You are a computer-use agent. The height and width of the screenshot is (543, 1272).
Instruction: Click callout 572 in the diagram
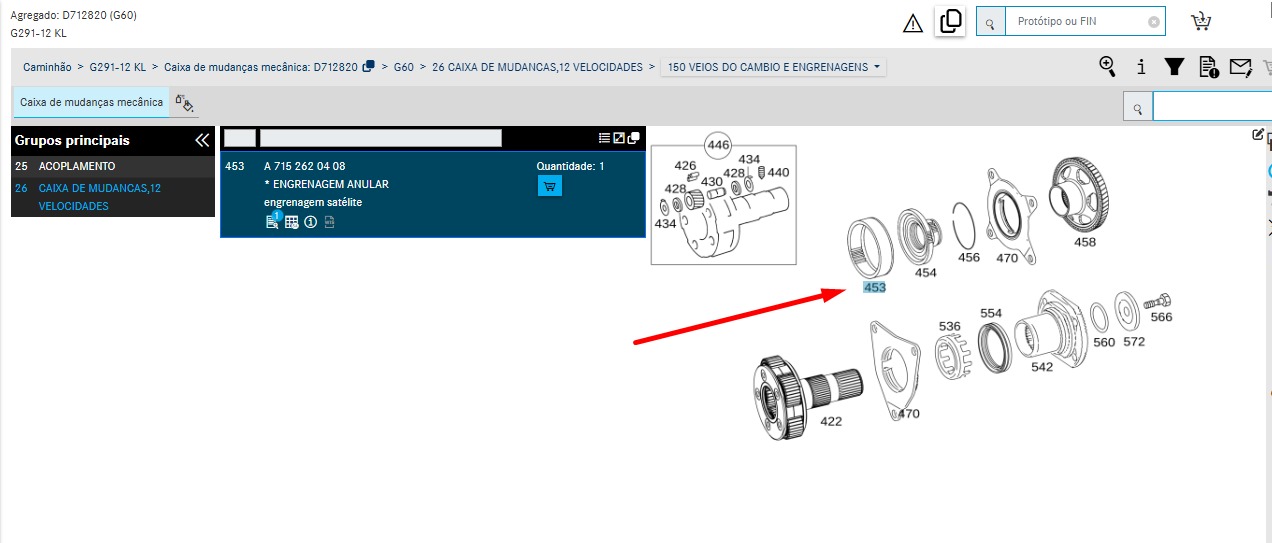pos(1134,342)
